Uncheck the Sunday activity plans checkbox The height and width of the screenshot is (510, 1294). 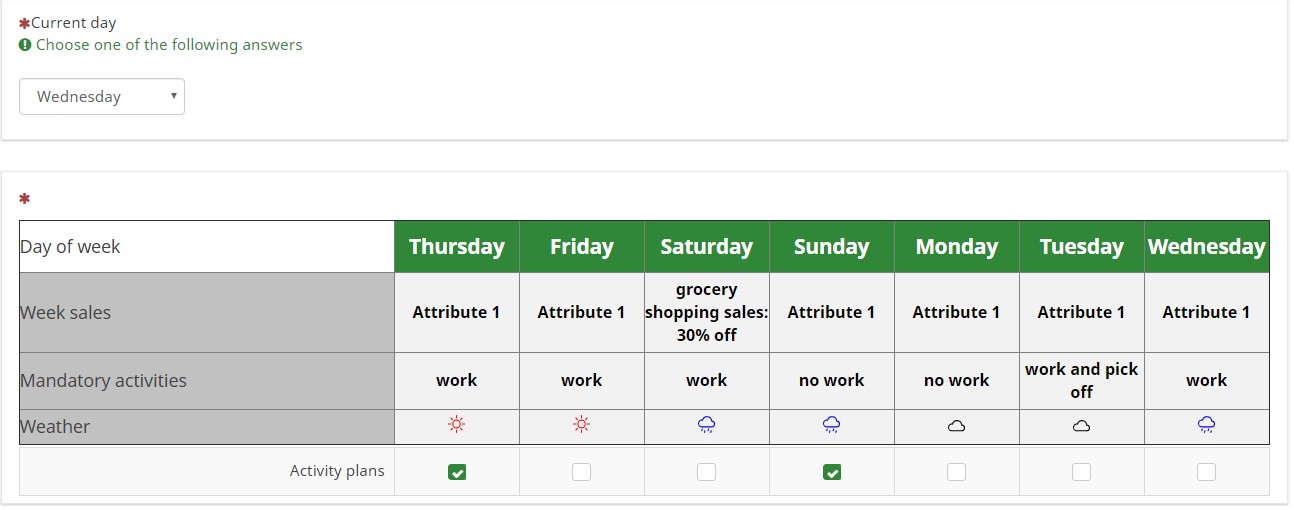(x=832, y=472)
